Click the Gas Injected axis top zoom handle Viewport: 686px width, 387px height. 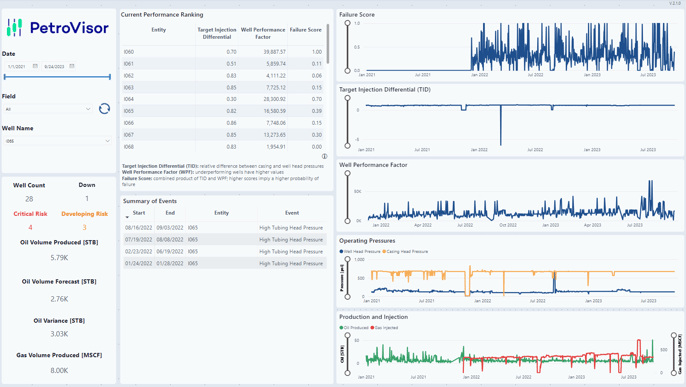coord(674,335)
